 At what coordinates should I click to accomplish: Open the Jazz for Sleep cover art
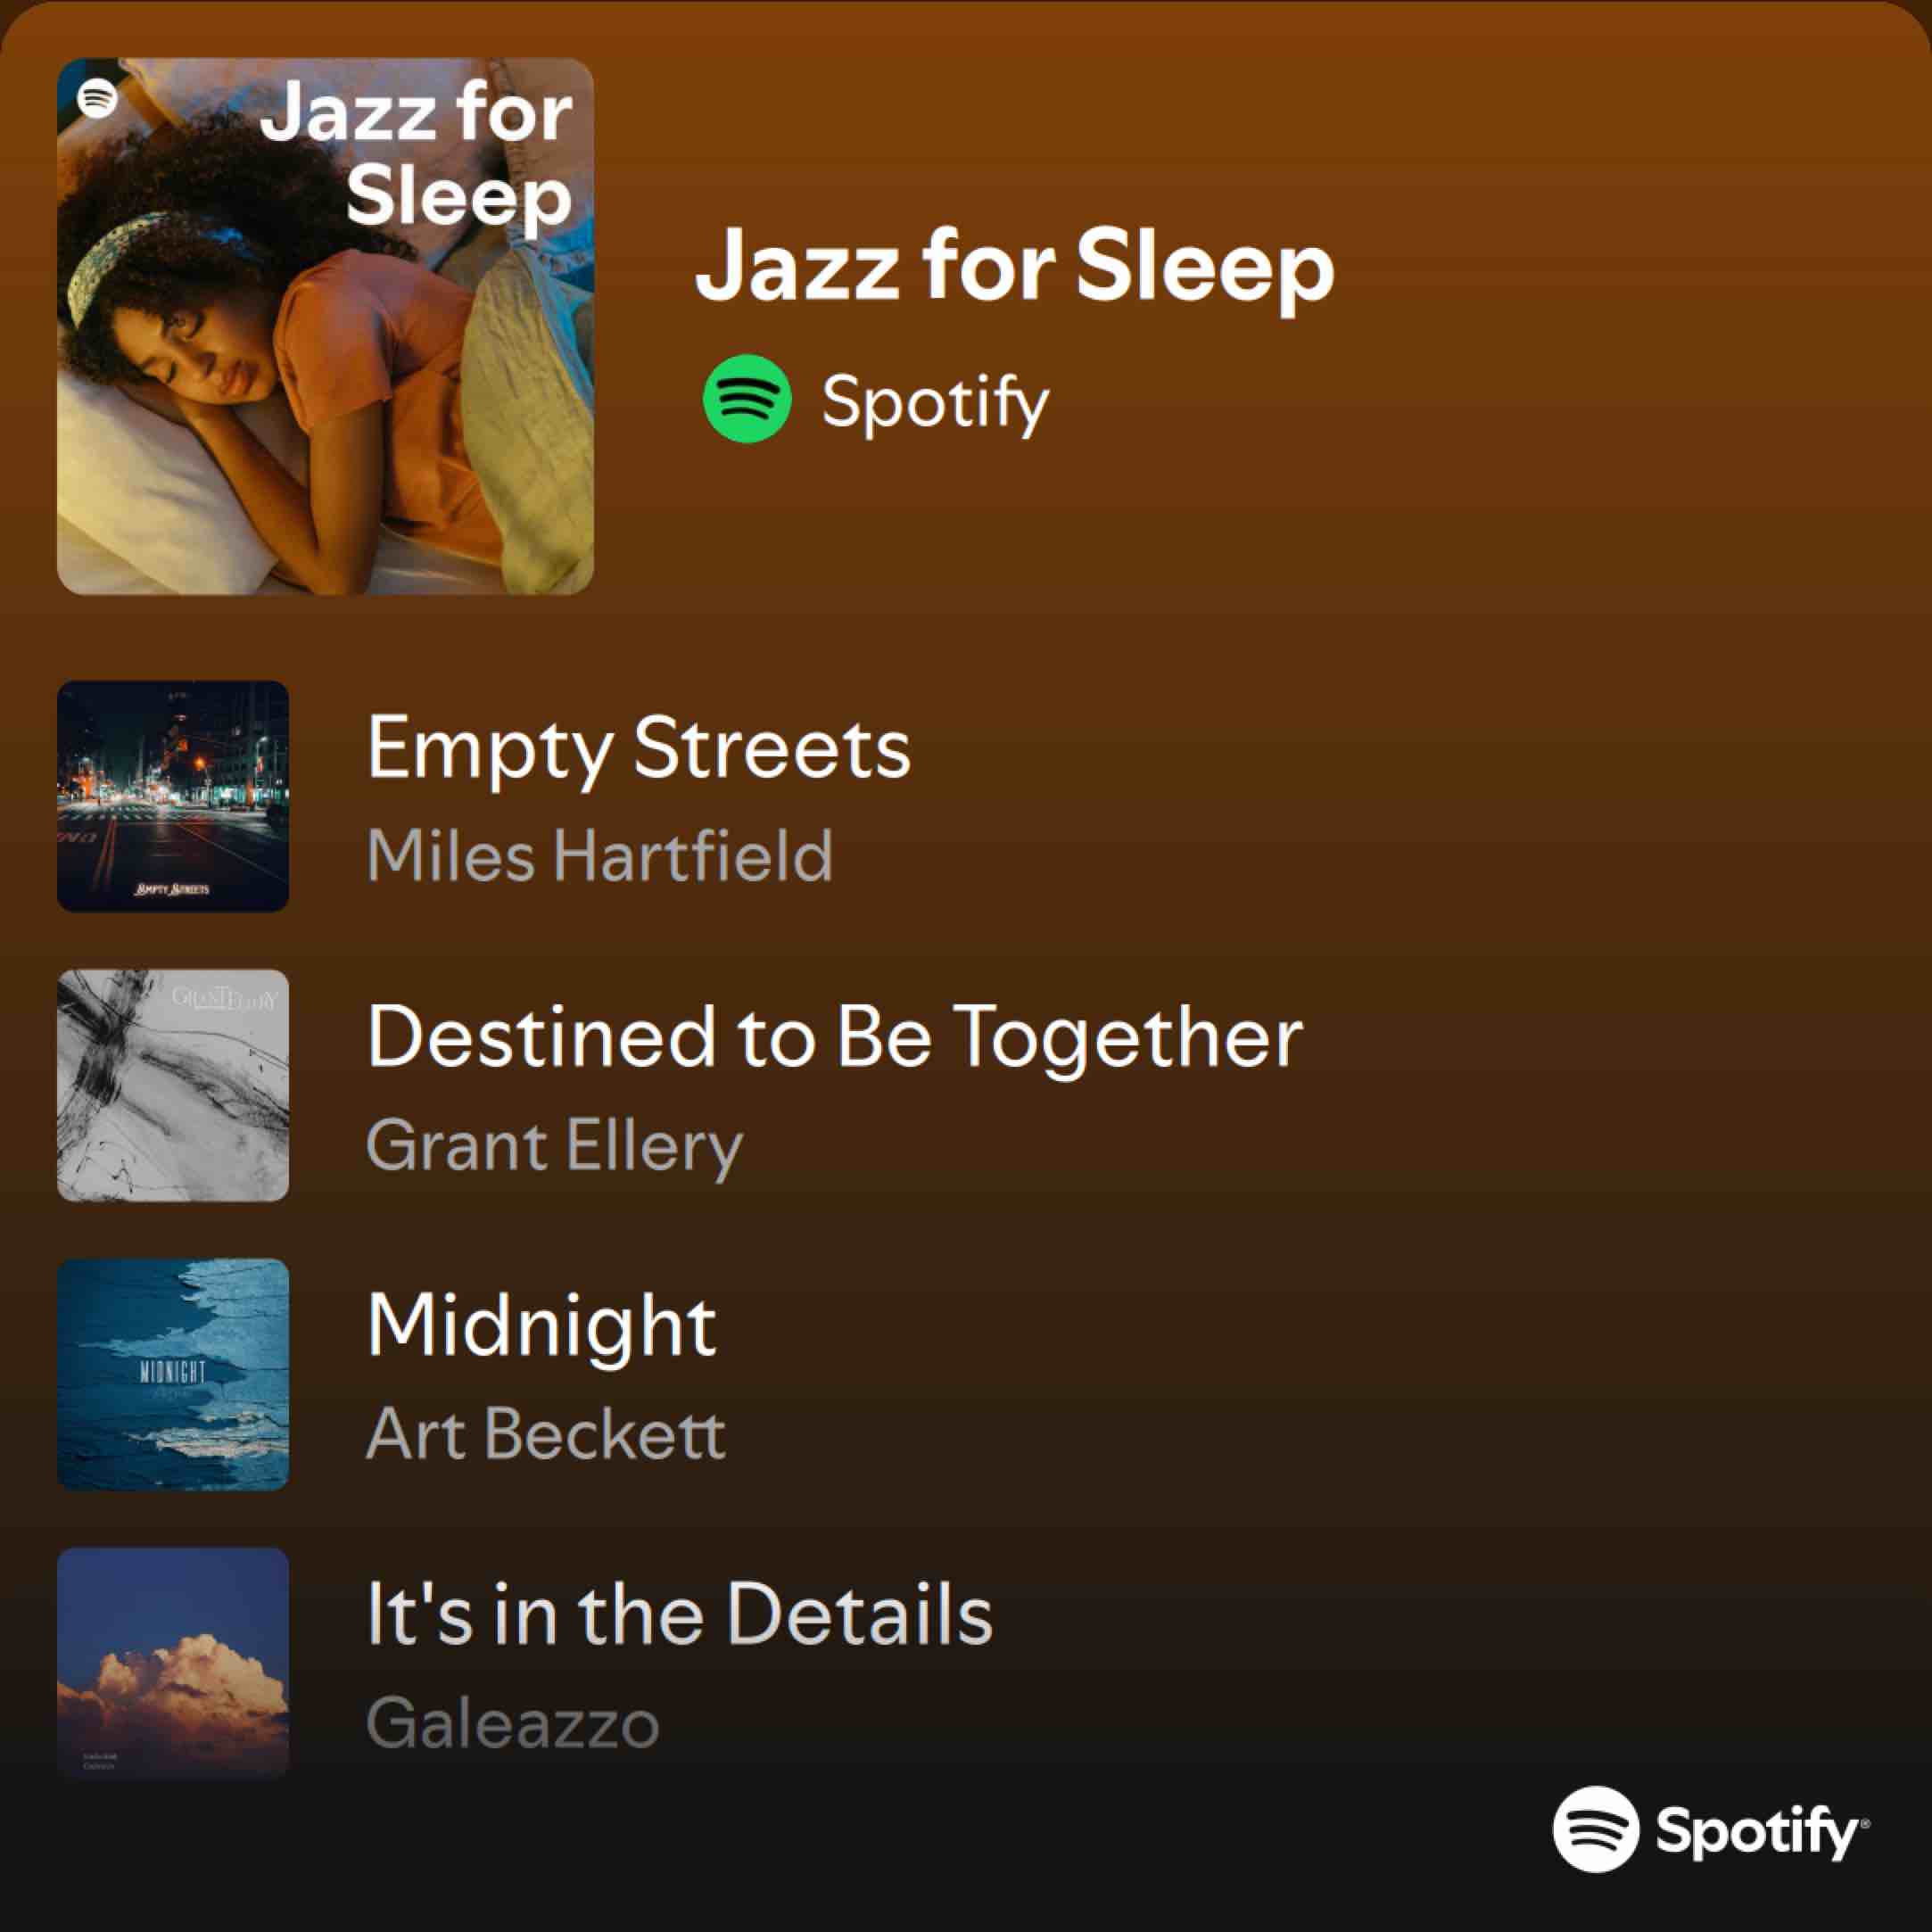pyautogui.click(x=325, y=326)
